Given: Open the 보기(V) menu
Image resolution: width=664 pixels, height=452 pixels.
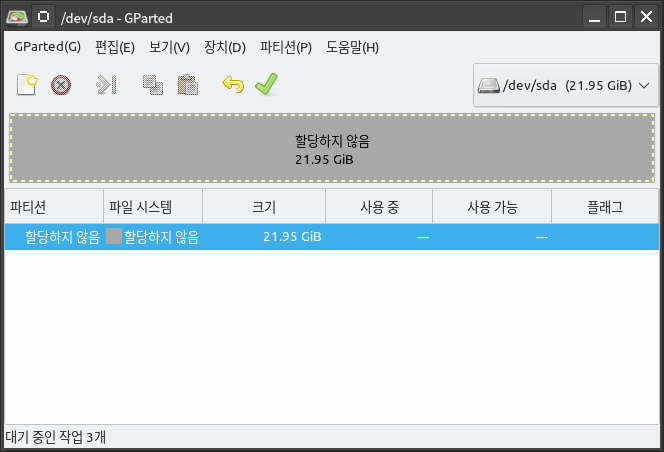Looking at the screenshot, I should click(169, 47).
